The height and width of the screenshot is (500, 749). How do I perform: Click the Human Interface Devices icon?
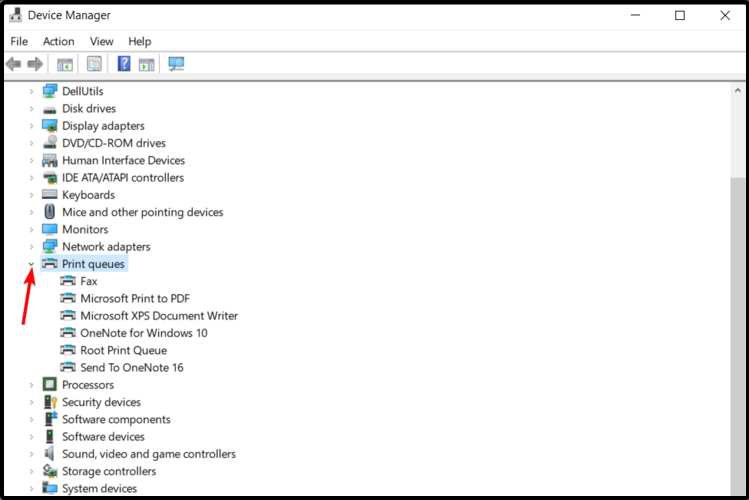click(x=50, y=160)
